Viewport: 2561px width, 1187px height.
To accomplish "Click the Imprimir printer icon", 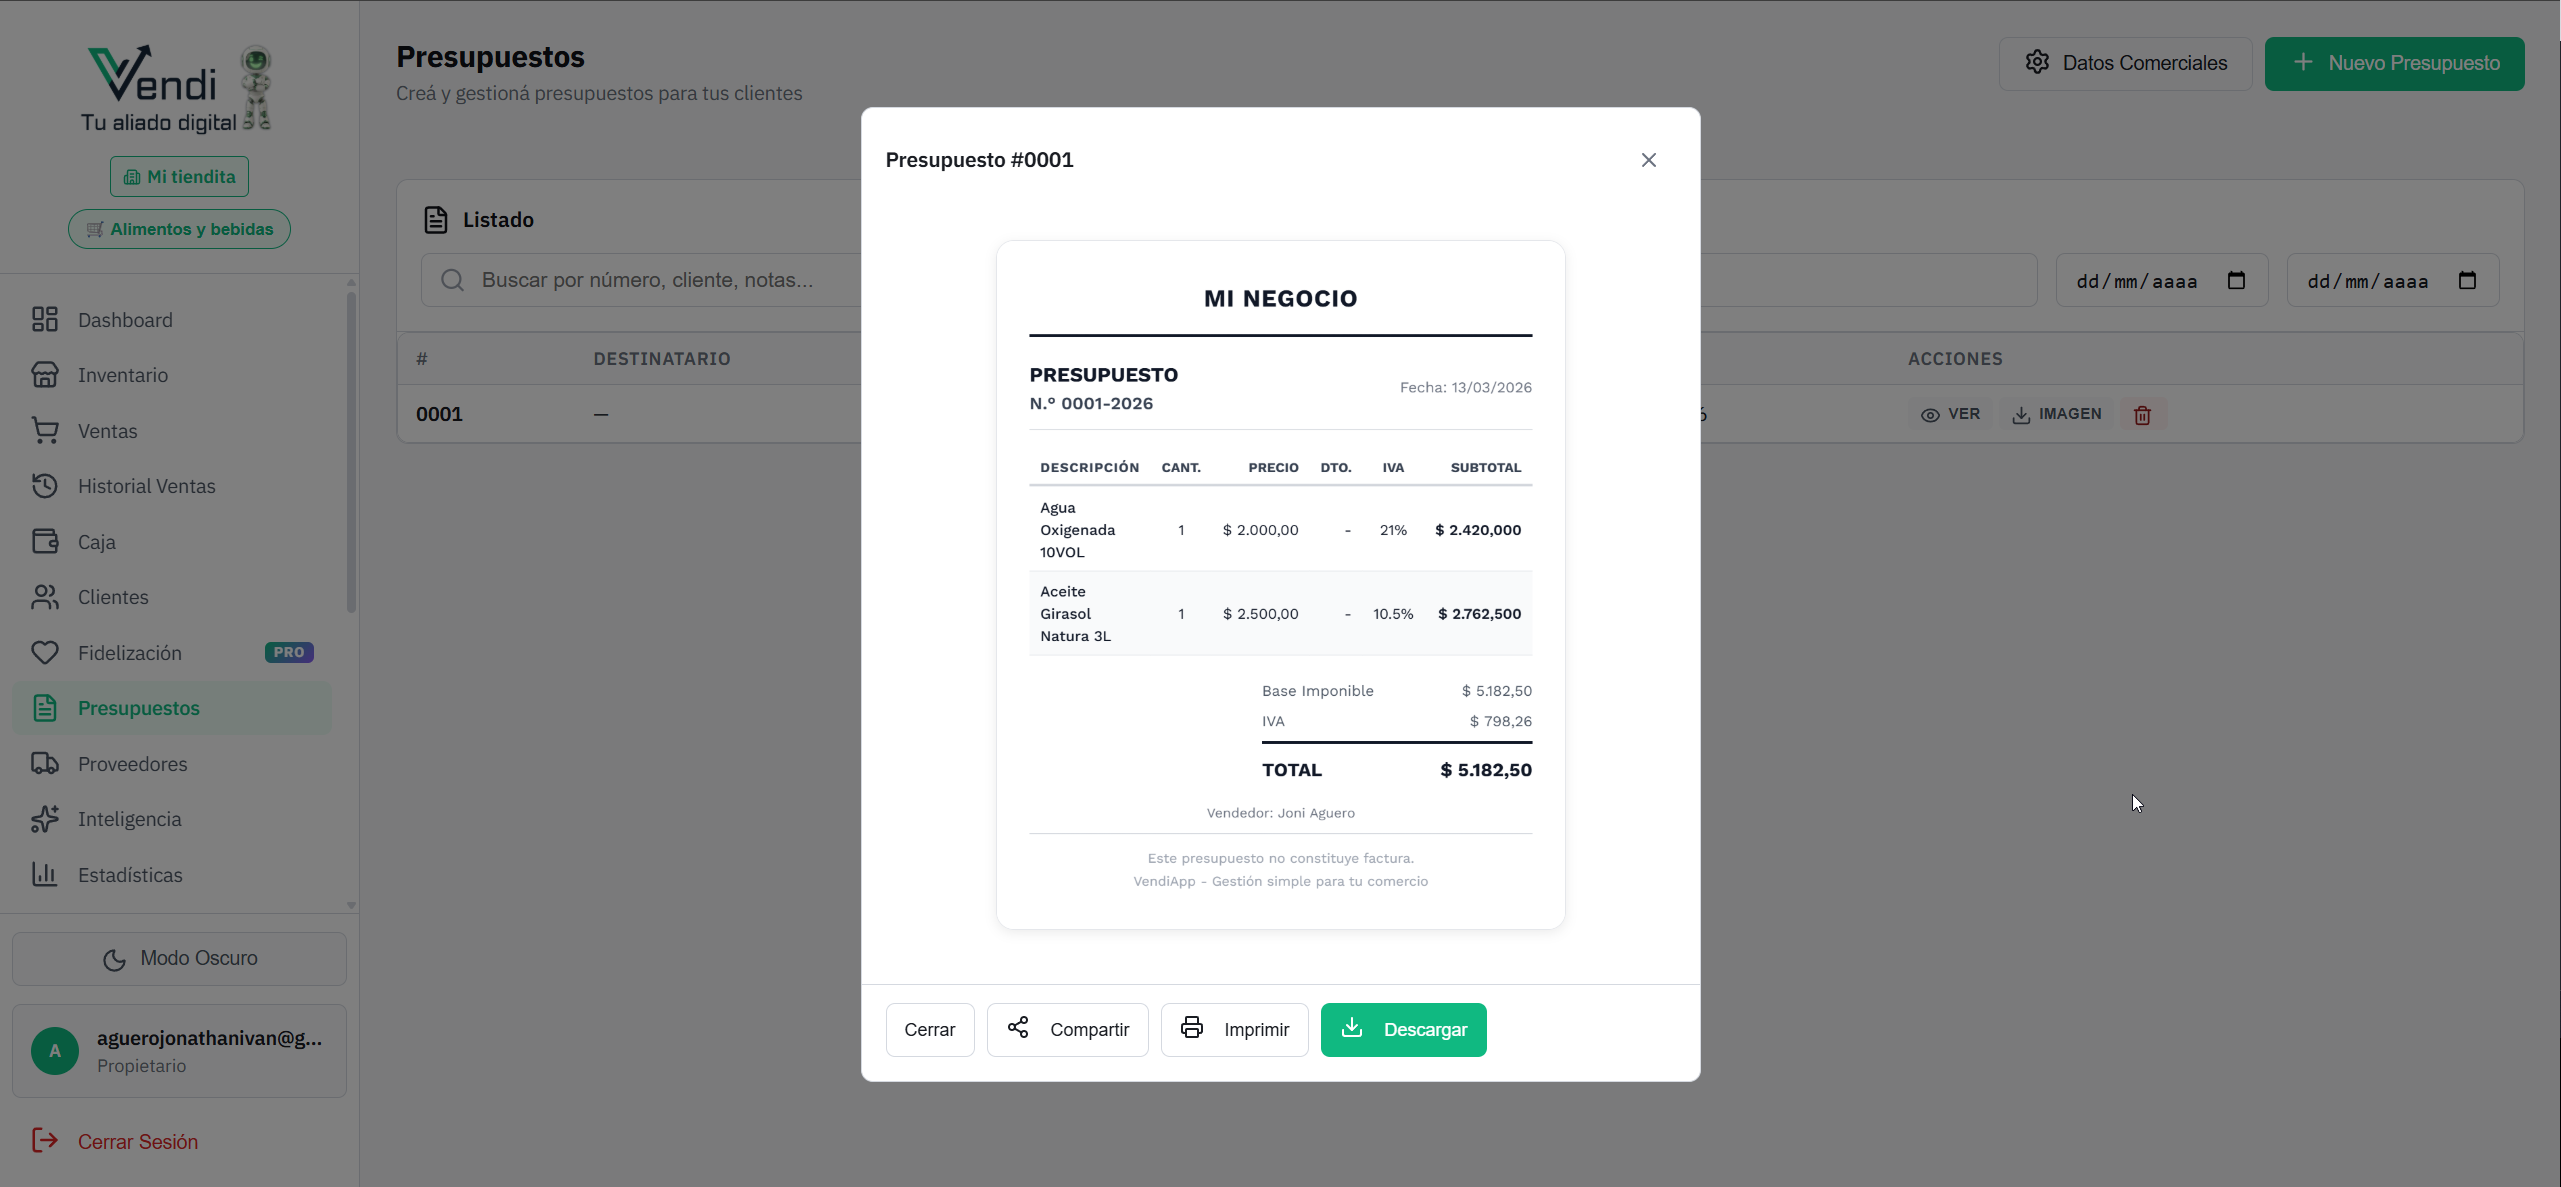I will [x=1191, y=1027].
